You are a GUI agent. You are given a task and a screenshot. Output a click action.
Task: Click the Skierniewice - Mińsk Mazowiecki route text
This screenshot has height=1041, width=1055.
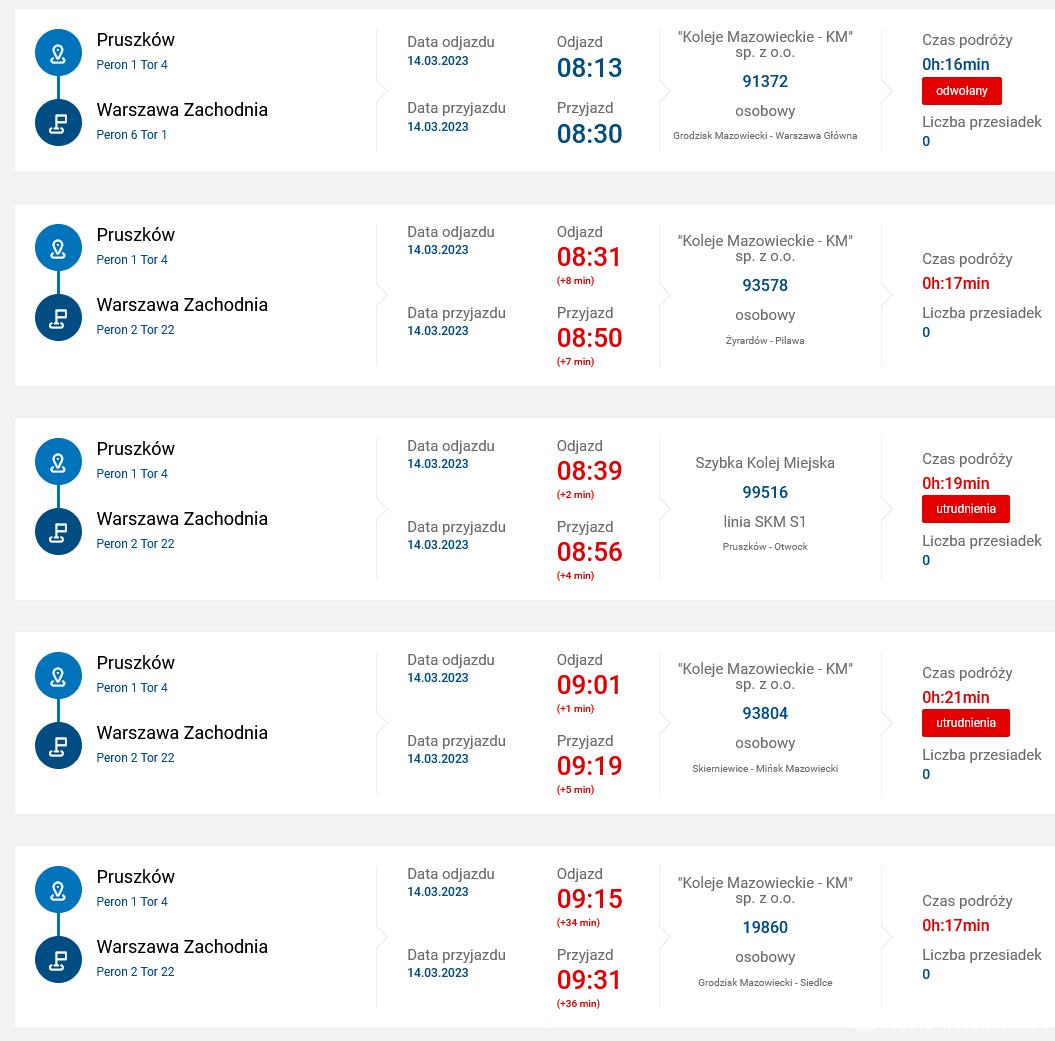tap(765, 768)
